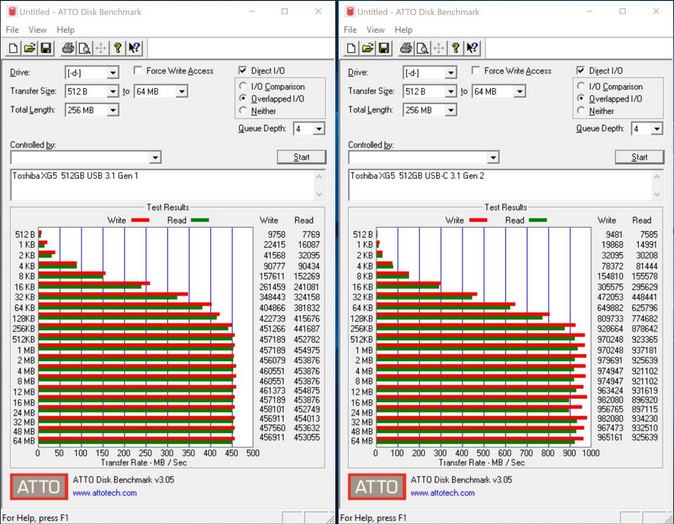Screen dimensions: 674x524
Task: Click Print Preview icon in left window toolbar
Action: point(84,48)
